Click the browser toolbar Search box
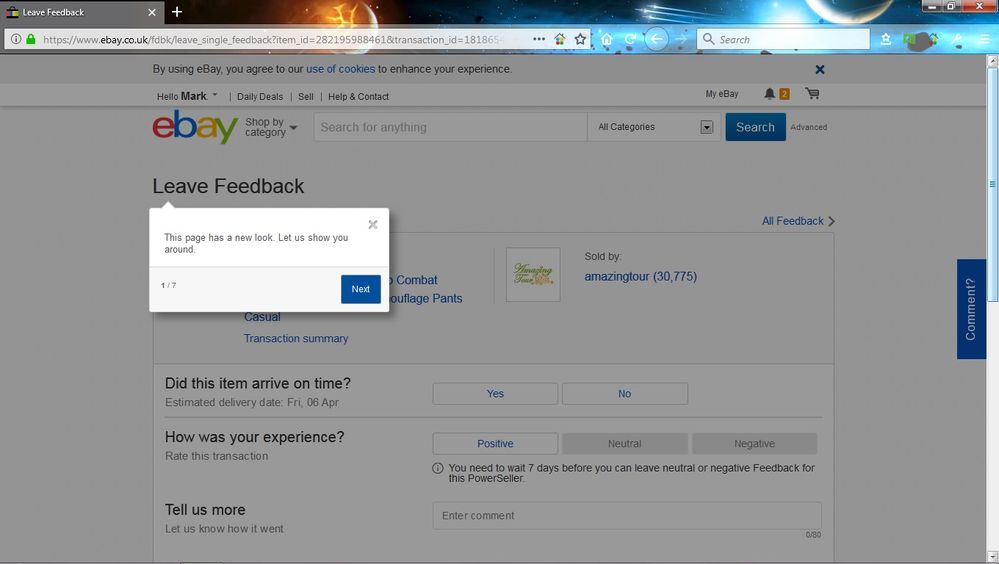Viewport: 999px width, 564px height. tap(783, 39)
